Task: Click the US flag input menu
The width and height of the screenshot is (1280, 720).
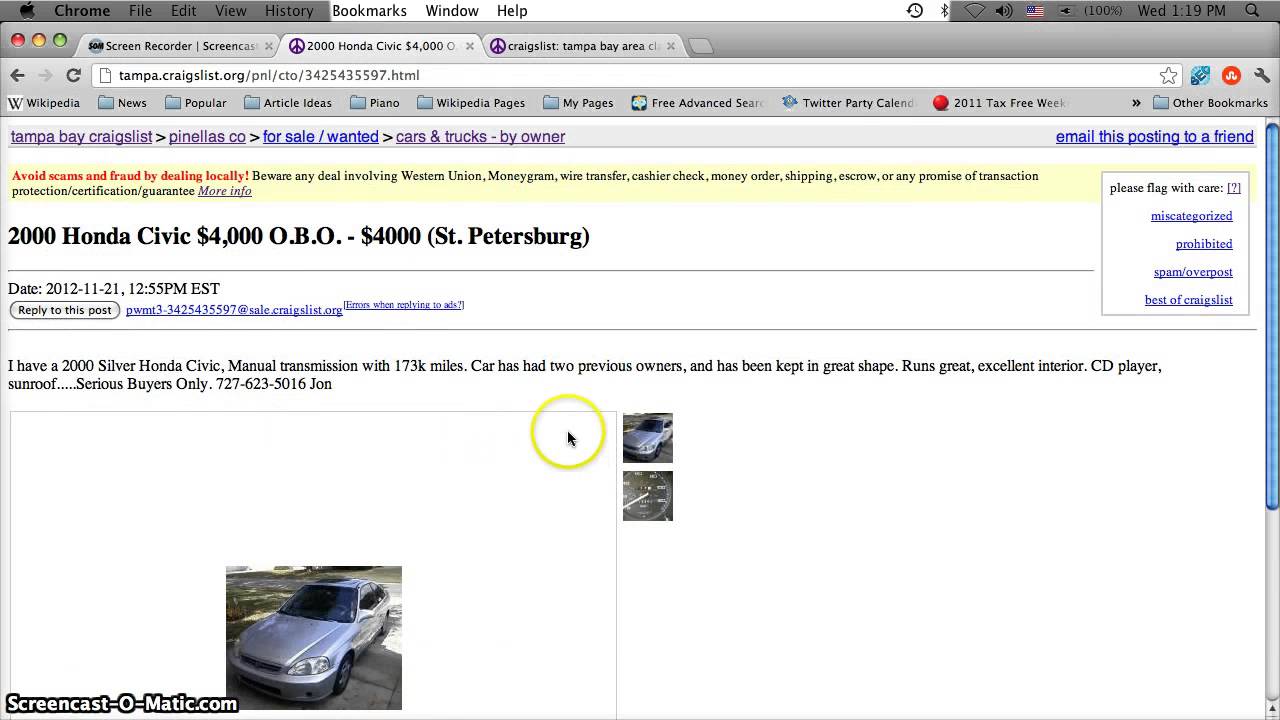Action: pyautogui.click(x=1035, y=11)
